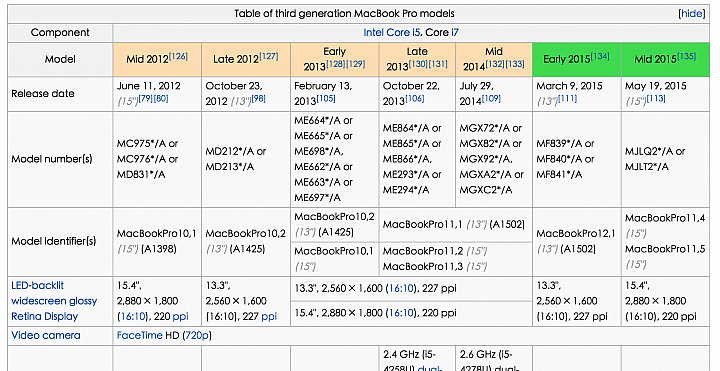The image size is (720, 371).
Task: Select the 'Early 2015' green header text
Action: coord(567,59)
